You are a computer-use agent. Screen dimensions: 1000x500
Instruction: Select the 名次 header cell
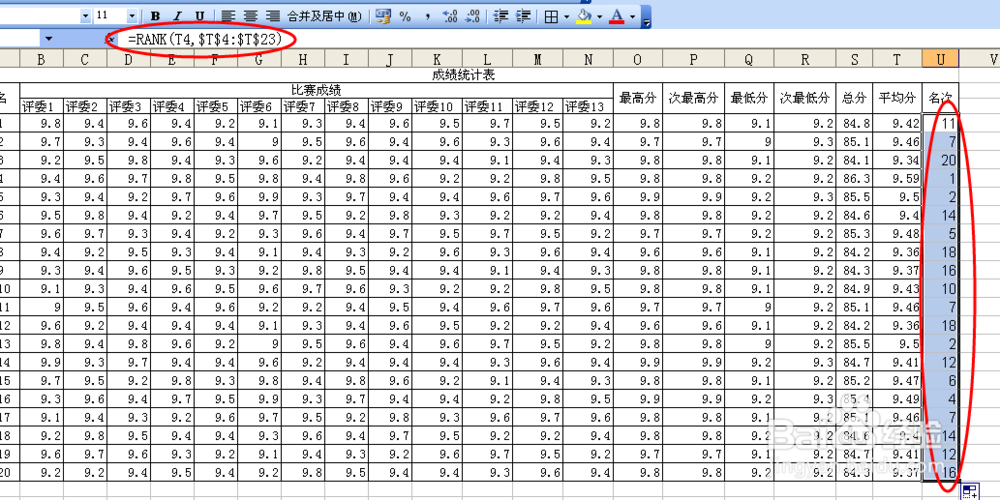[940, 98]
